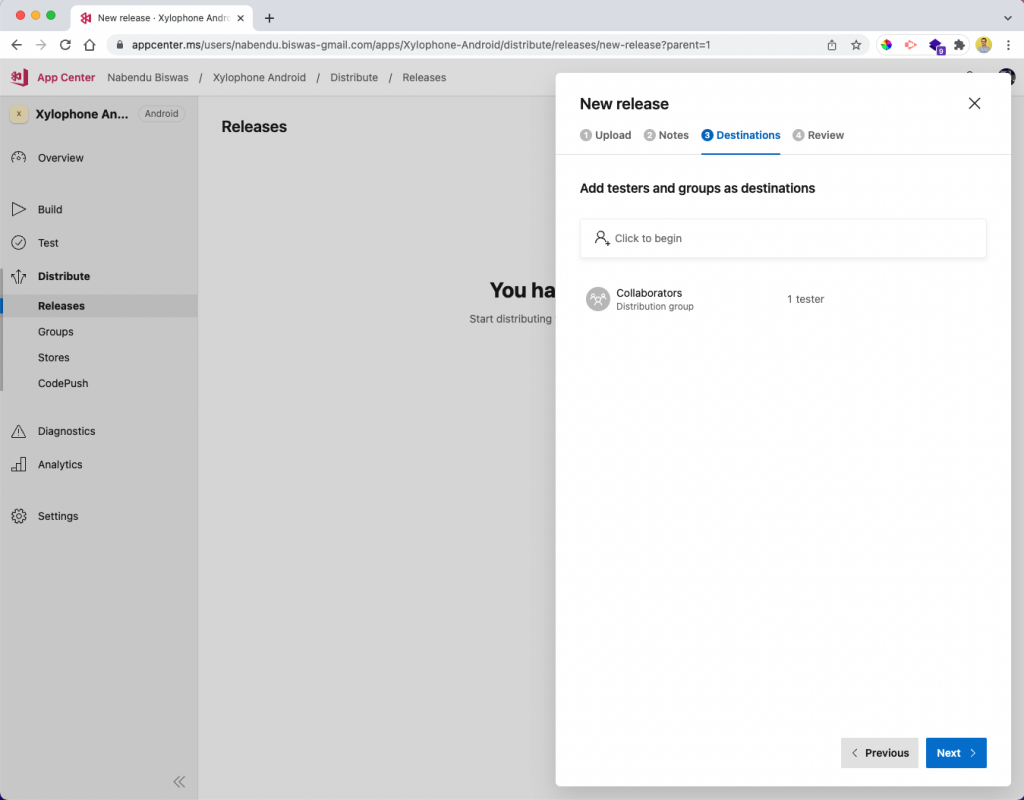The width and height of the screenshot is (1024, 800).
Task: Collapse the Distribute sidebar section
Action: tap(63, 276)
